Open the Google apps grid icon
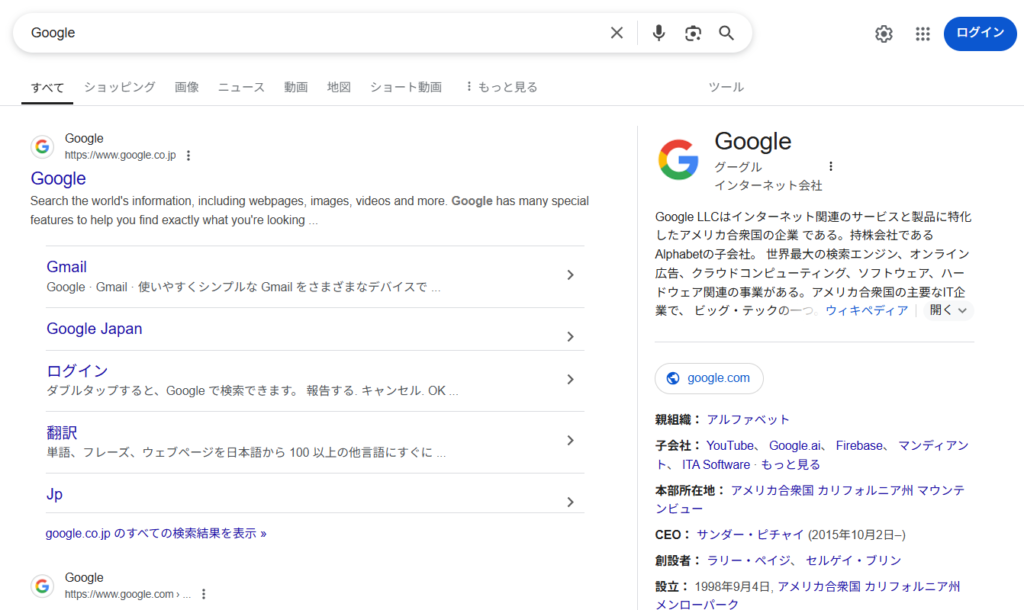The height and width of the screenshot is (610, 1024). click(922, 33)
